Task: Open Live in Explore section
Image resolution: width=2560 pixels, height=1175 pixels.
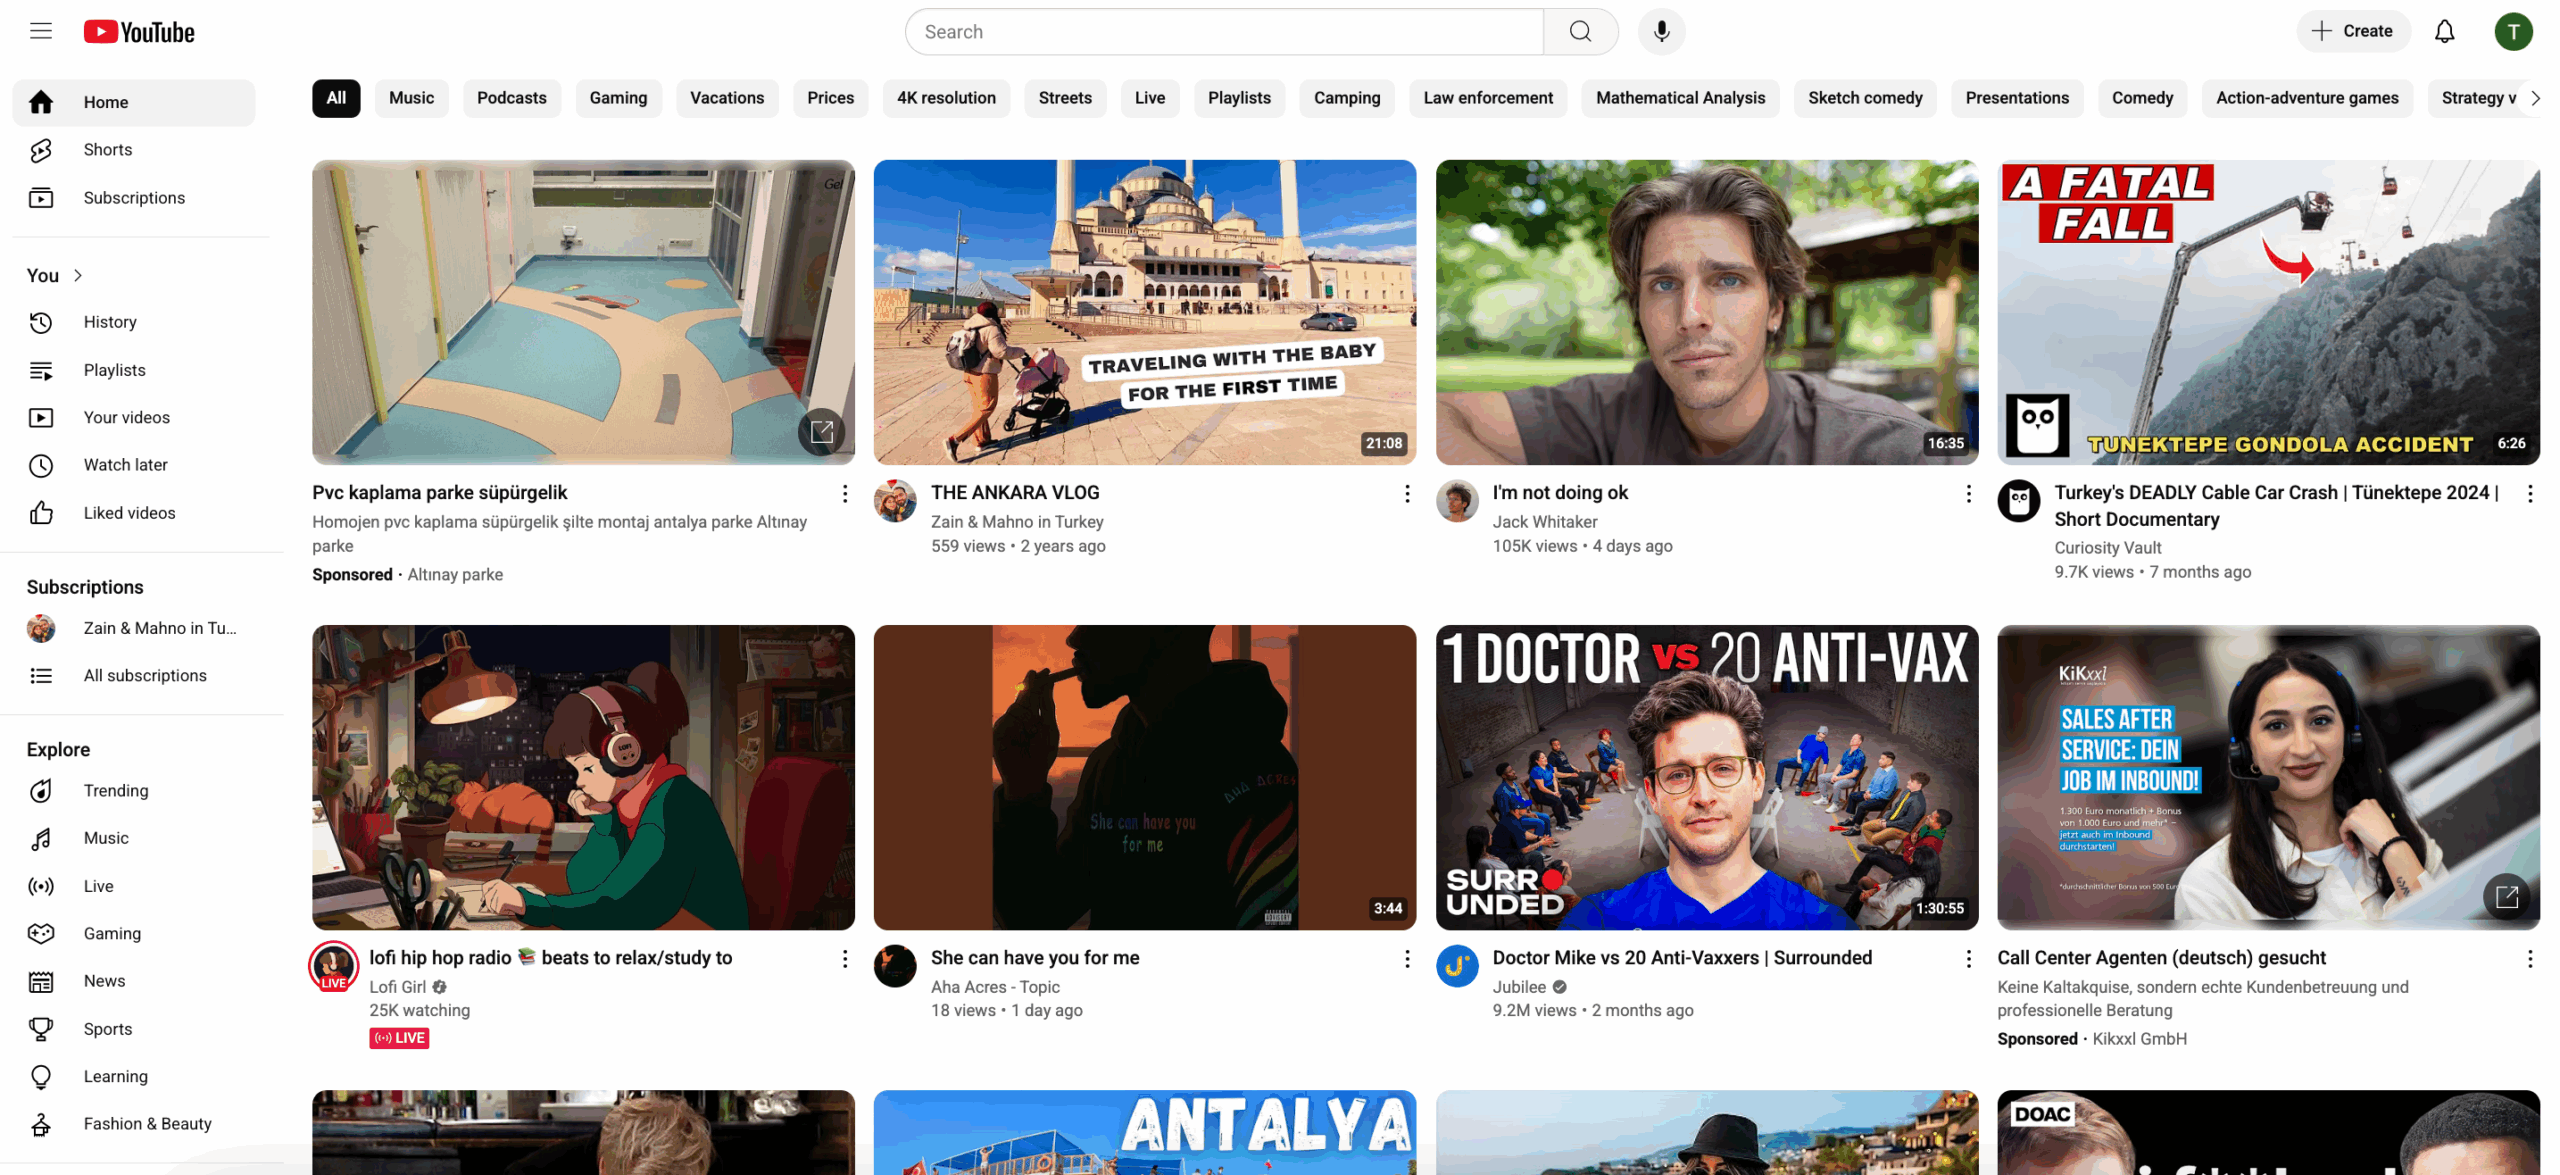Action: coord(134,886)
